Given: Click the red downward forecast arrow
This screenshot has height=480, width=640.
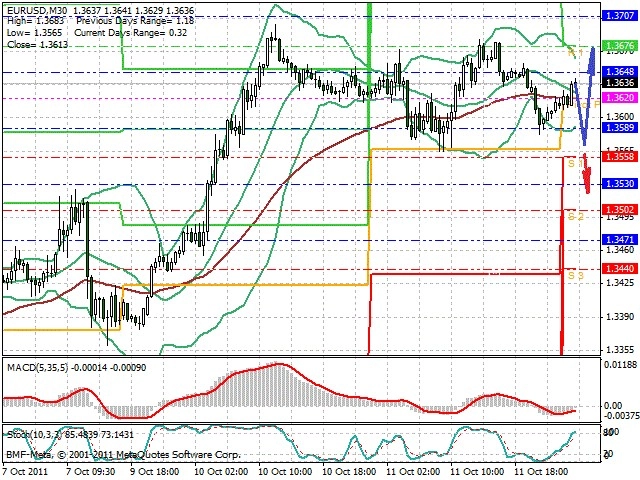Looking at the screenshot, I should 587,173.
